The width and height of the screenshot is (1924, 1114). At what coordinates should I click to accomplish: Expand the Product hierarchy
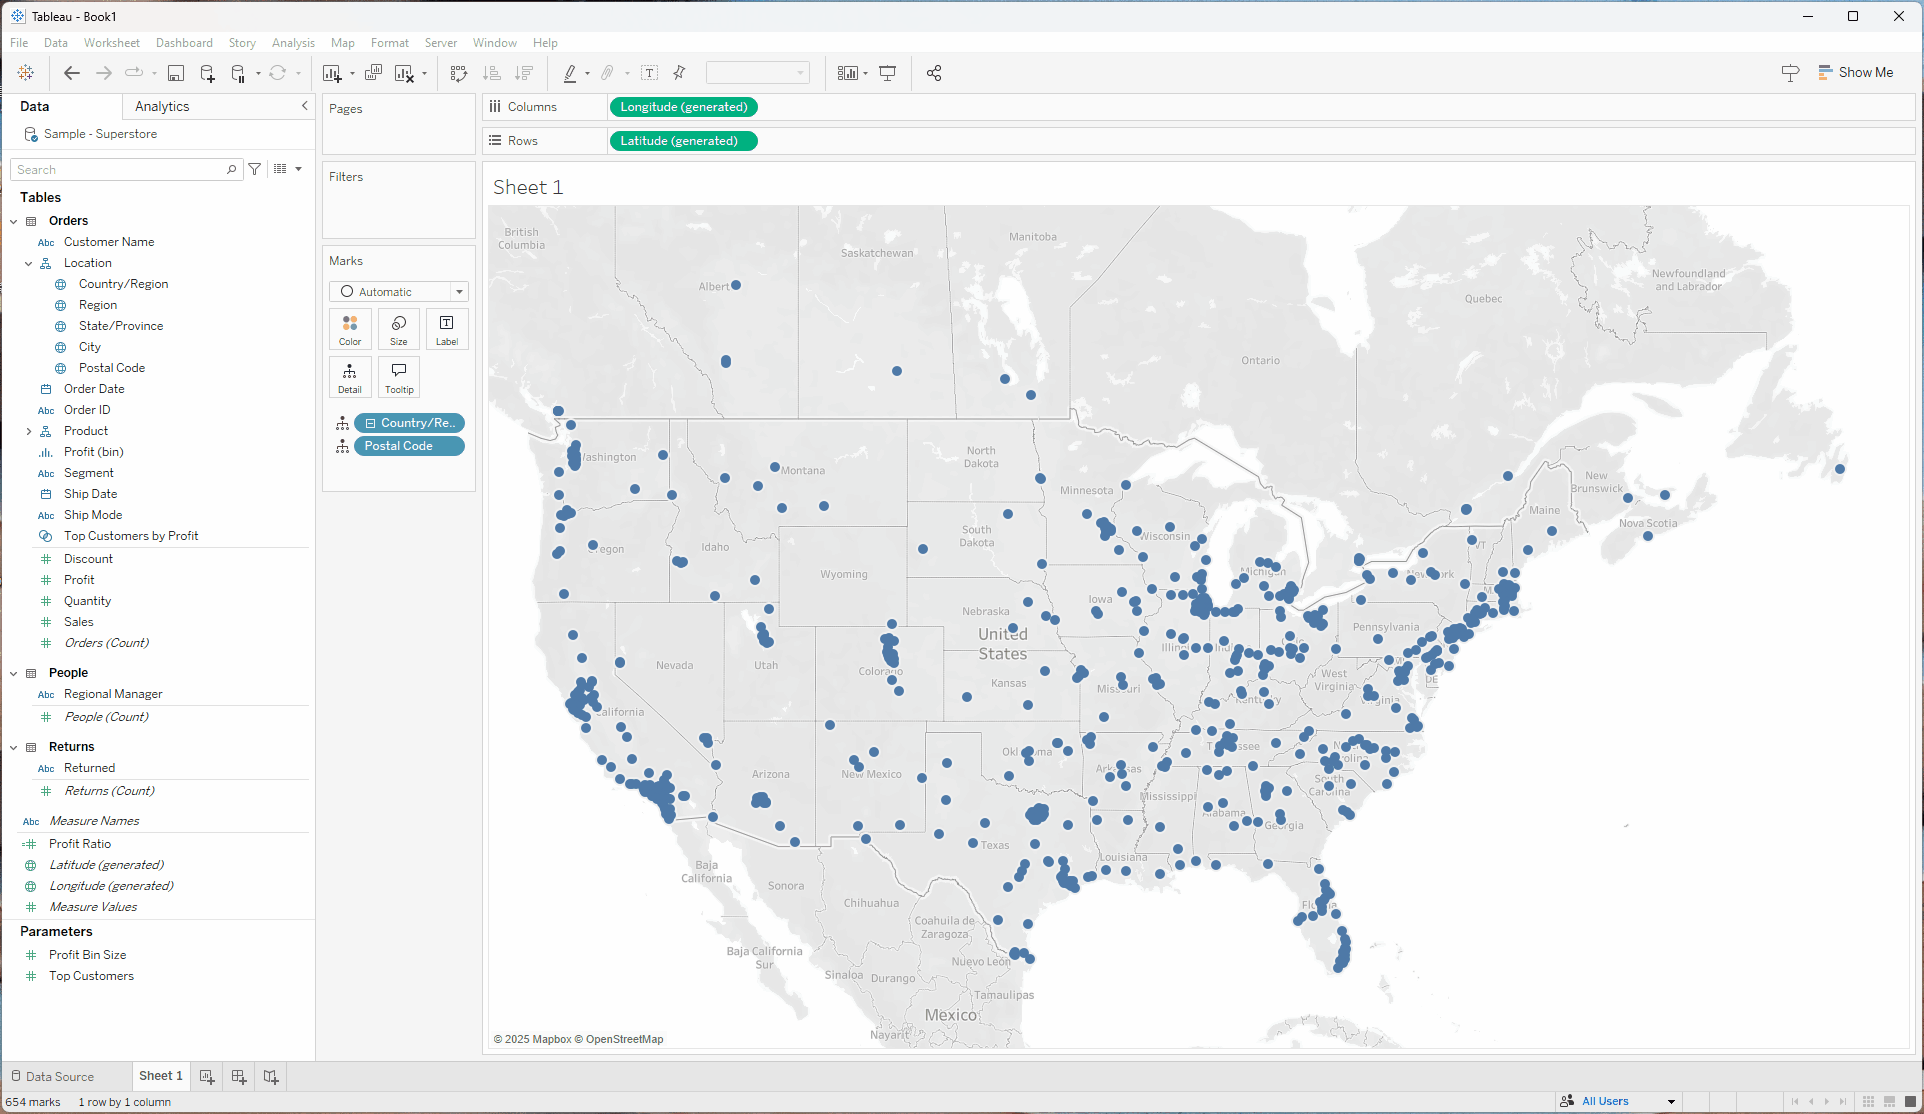(29, 431)
